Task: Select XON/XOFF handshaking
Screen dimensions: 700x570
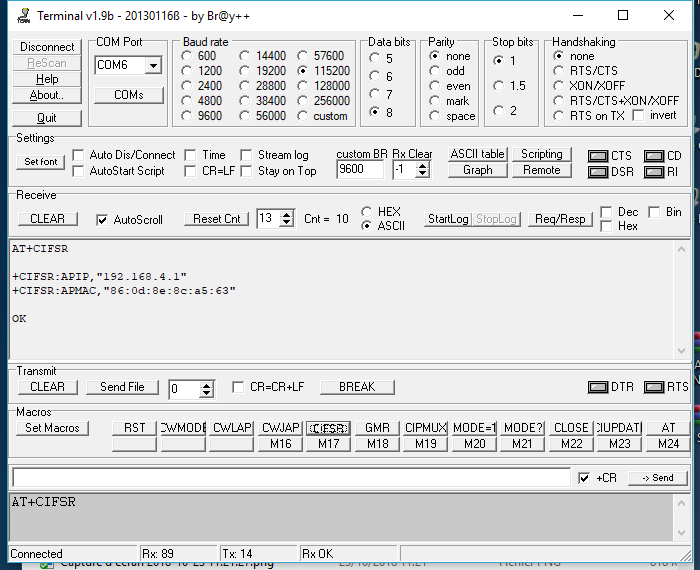Action: coord(558,86)
